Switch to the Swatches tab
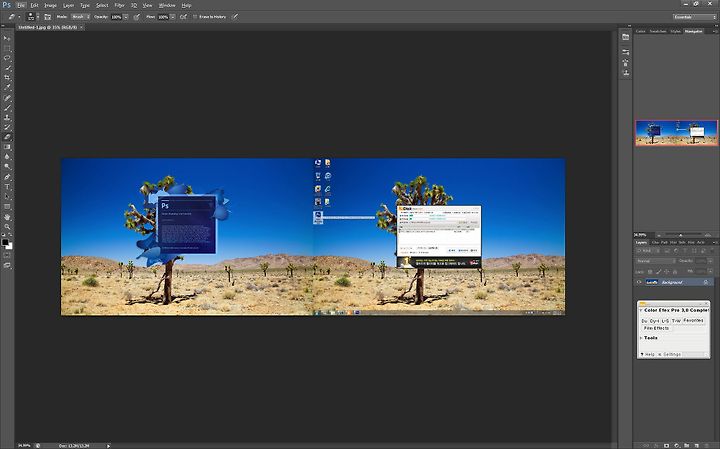Viewport: 720px width, 449px height. tap(658, 31)
